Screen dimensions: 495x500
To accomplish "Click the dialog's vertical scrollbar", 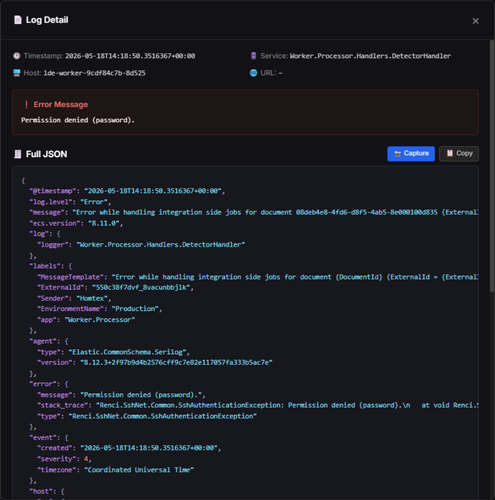I will (492, 166).
